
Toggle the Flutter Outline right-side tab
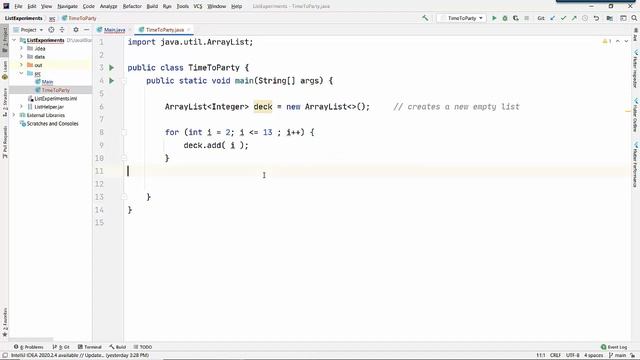point(636,115)
